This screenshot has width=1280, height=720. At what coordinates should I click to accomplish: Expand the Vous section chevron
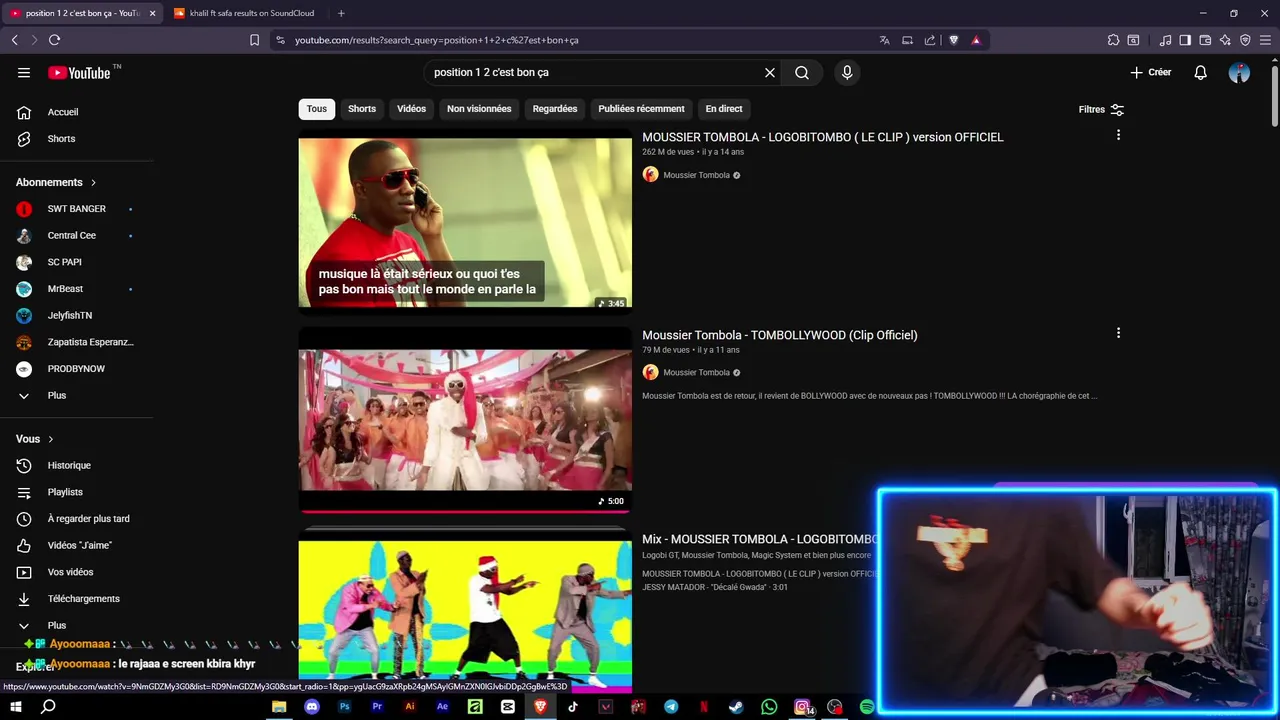click(x=51, y=439)
